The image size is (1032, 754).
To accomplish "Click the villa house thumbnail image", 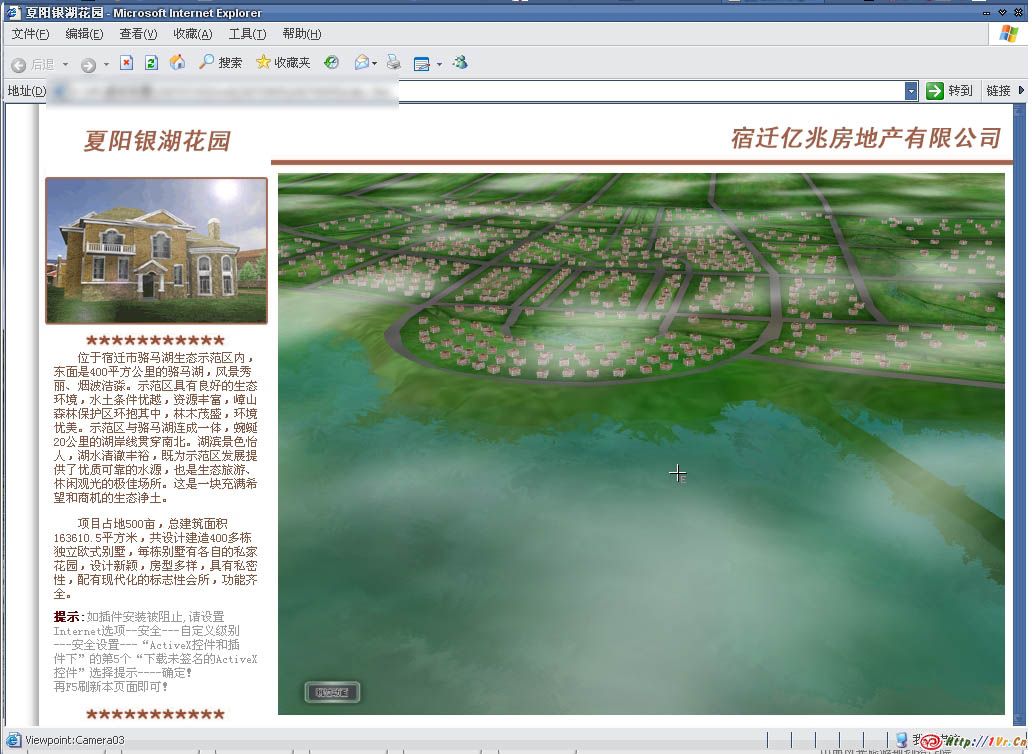I will point(156,250).
